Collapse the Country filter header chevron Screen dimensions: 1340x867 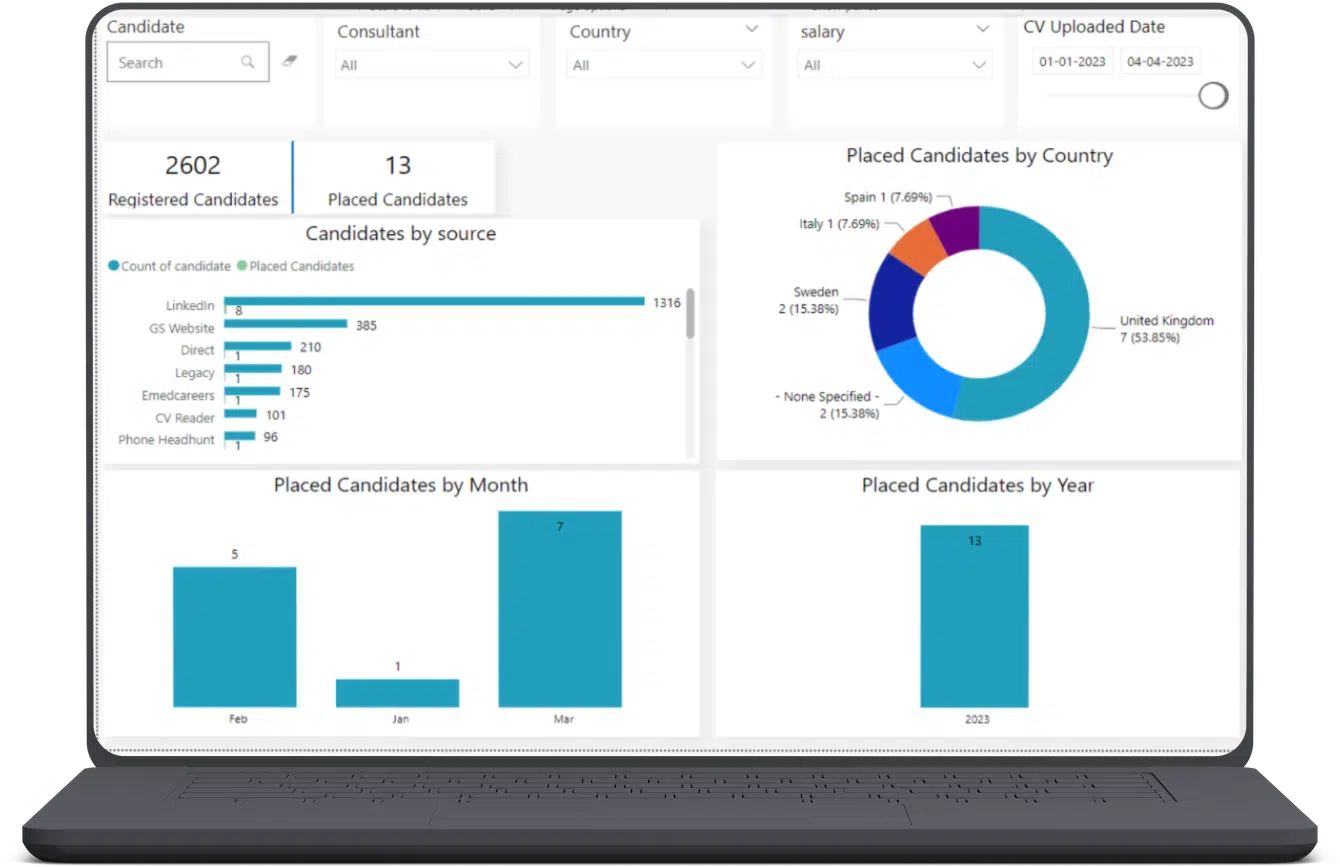point(752,30)
